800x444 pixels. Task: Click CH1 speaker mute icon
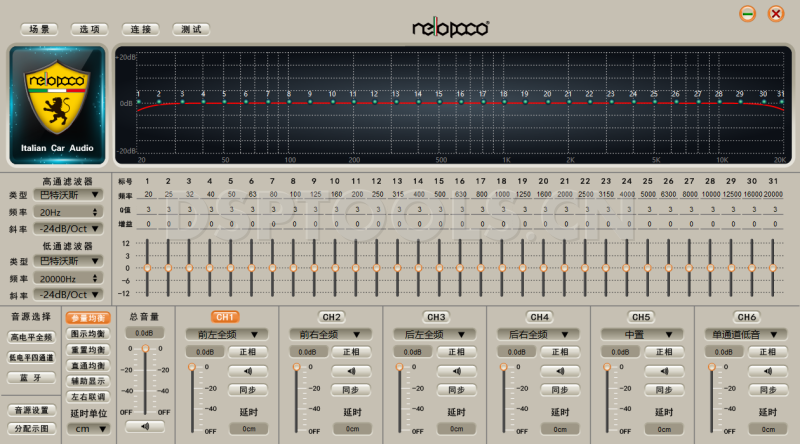pos(247,371)
